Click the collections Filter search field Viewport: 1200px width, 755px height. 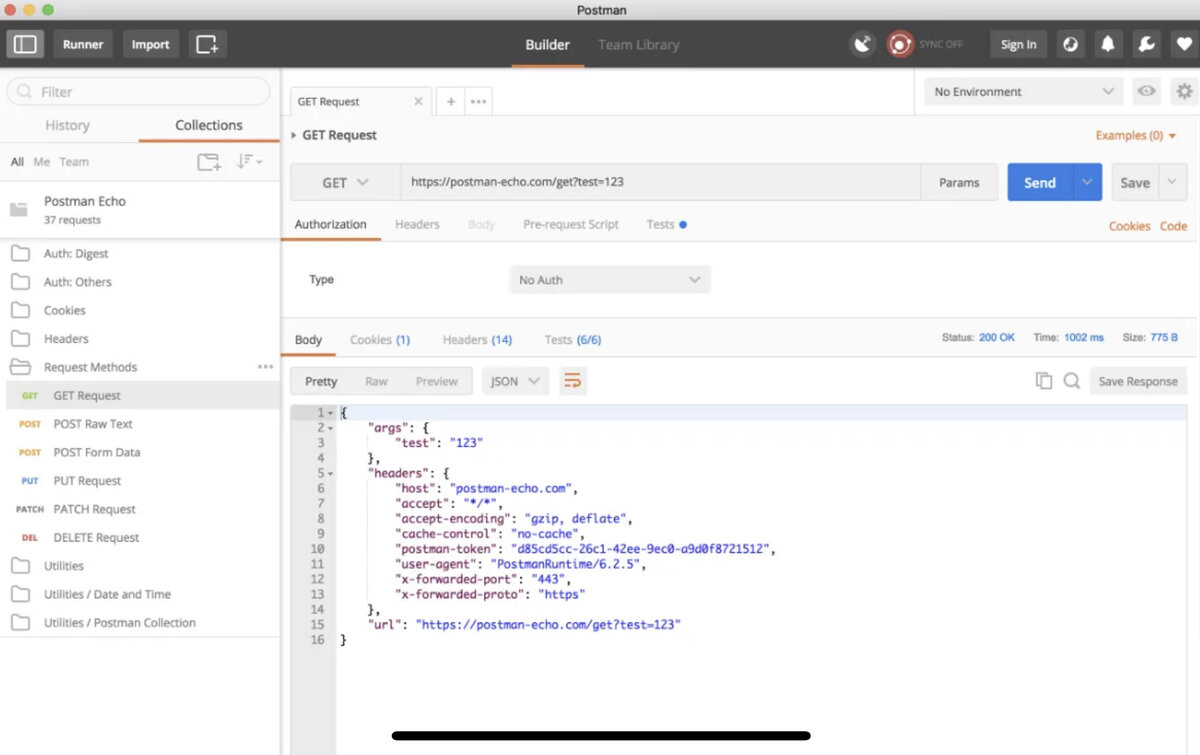(138, 91)
